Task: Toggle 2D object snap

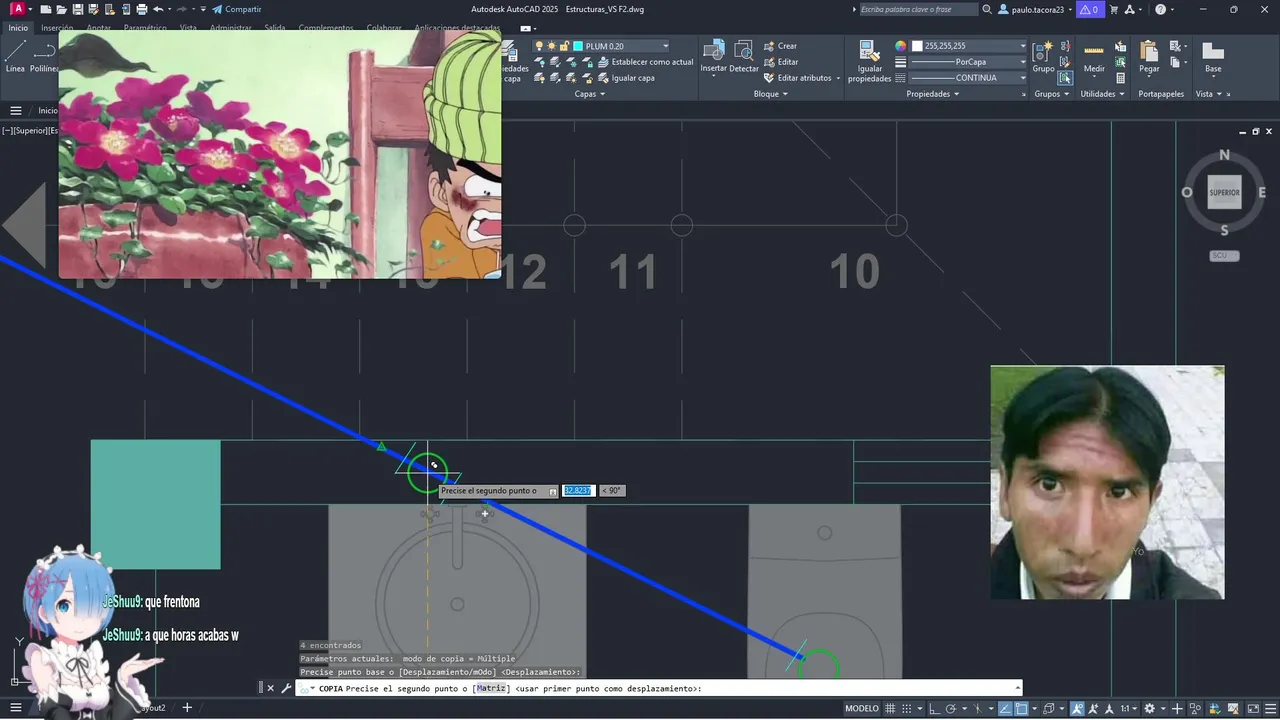Action: coord(1021,708)
